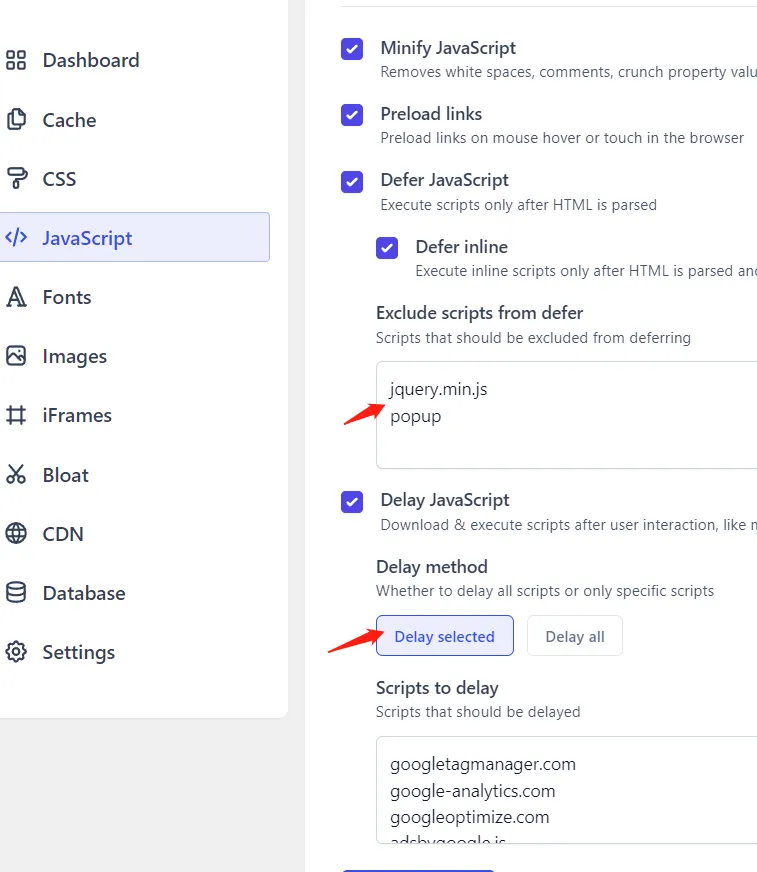Uncheck the Minify JavaScript checkbox
Image resolution: width=757 pixels, height=872 pixels.
click(x=352, y=49)
